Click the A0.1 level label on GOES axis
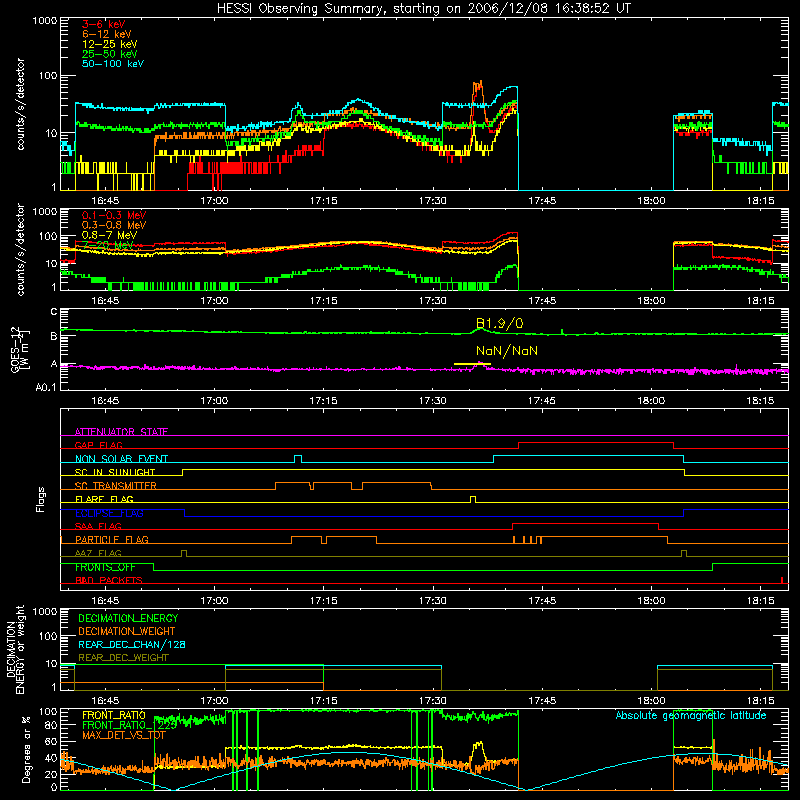The image size is (800, 800). click(x=46, y=387)
